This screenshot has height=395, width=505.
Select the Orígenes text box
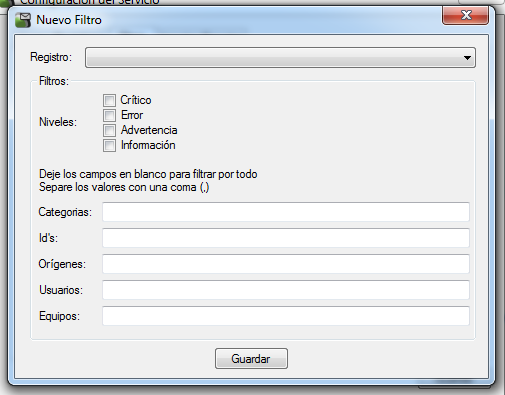click(x=286, y=264)
